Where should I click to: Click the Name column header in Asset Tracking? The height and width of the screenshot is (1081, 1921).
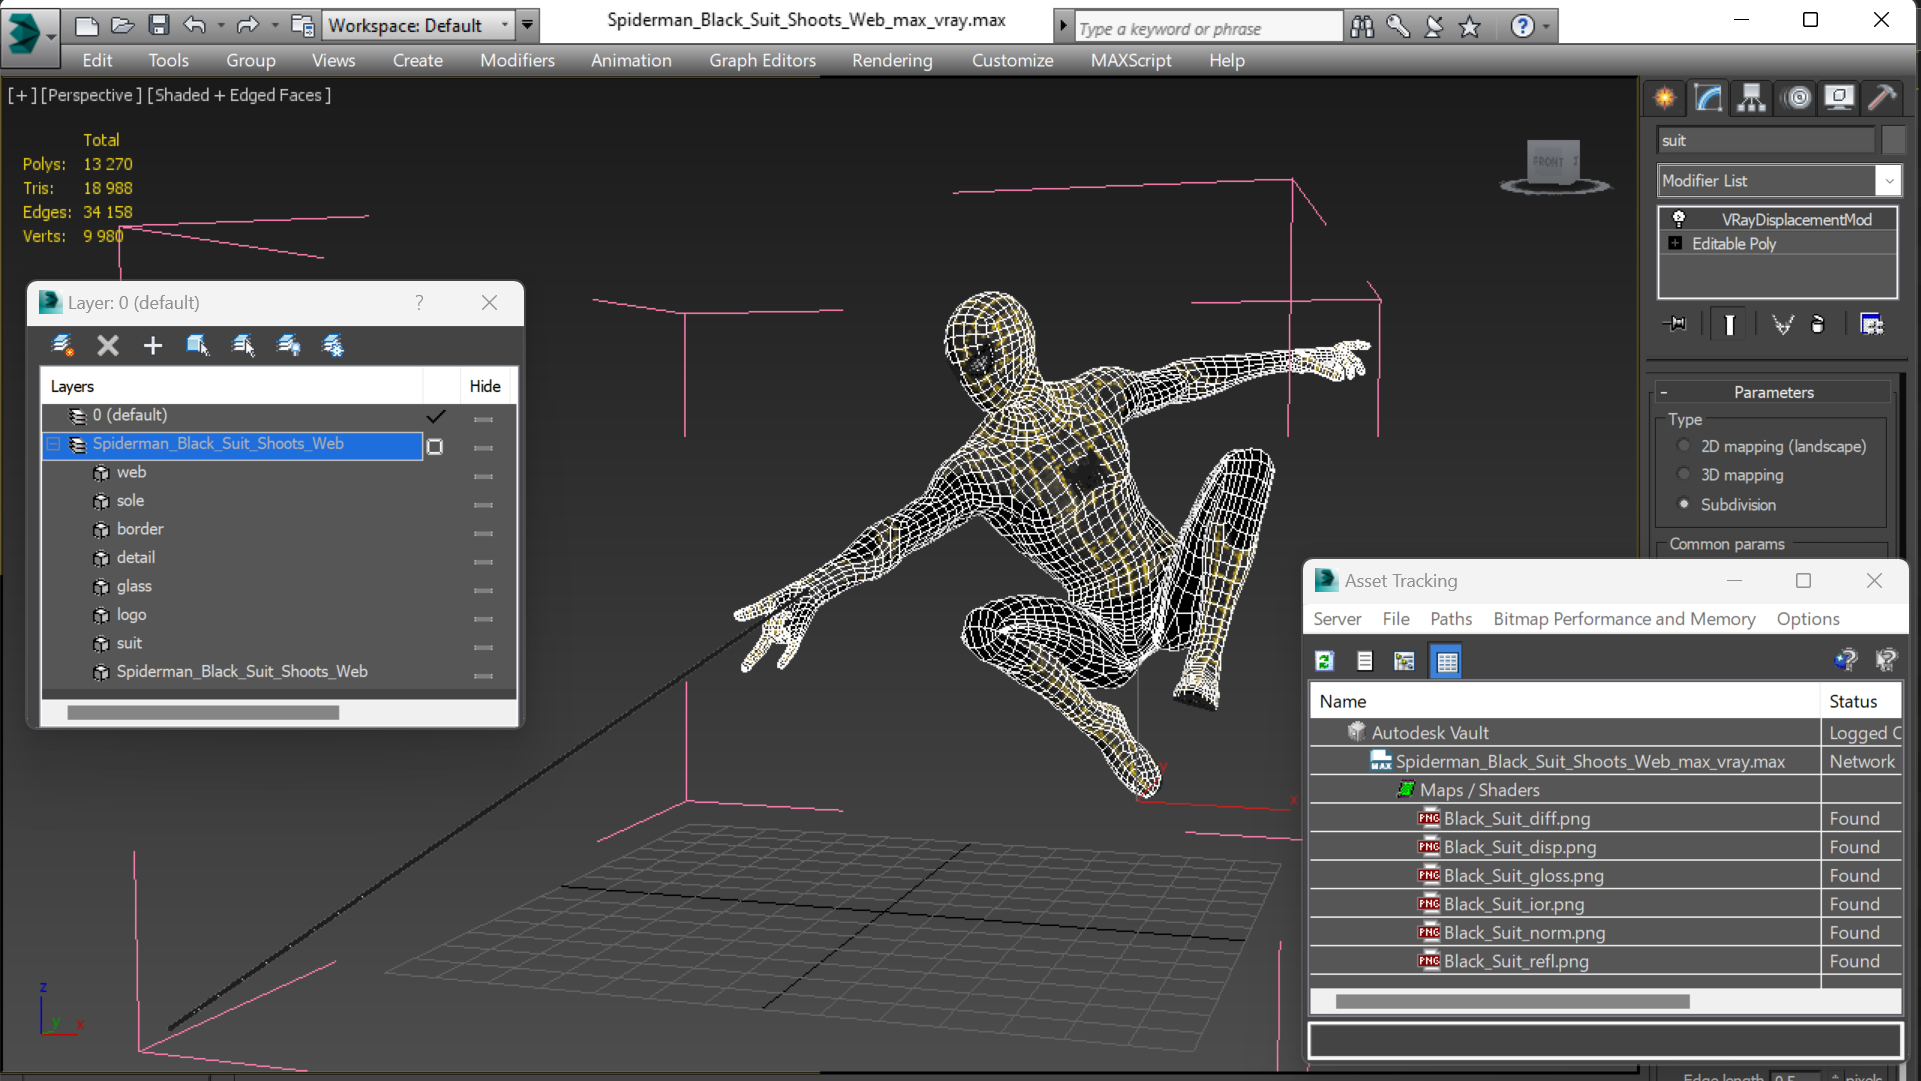point(1564,701)
